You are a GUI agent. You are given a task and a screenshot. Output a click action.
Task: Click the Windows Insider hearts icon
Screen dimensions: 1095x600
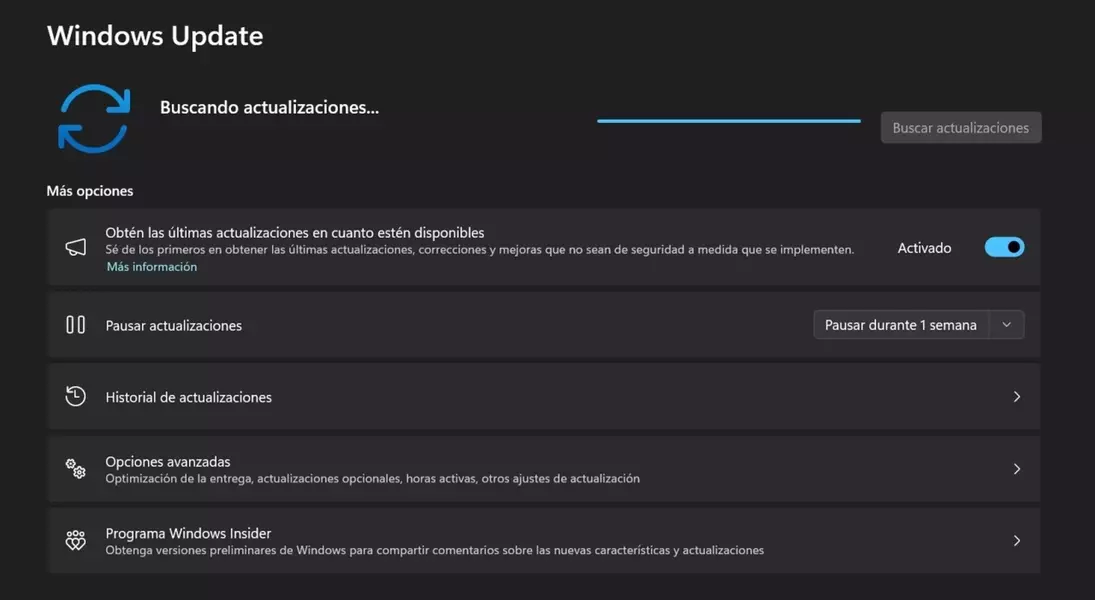[75, 541]
